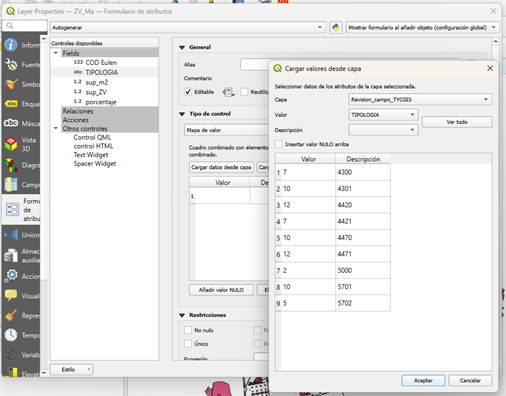Open the Etiquetas yellow abc tab
506x396 pixels.
tap(11, 104)
